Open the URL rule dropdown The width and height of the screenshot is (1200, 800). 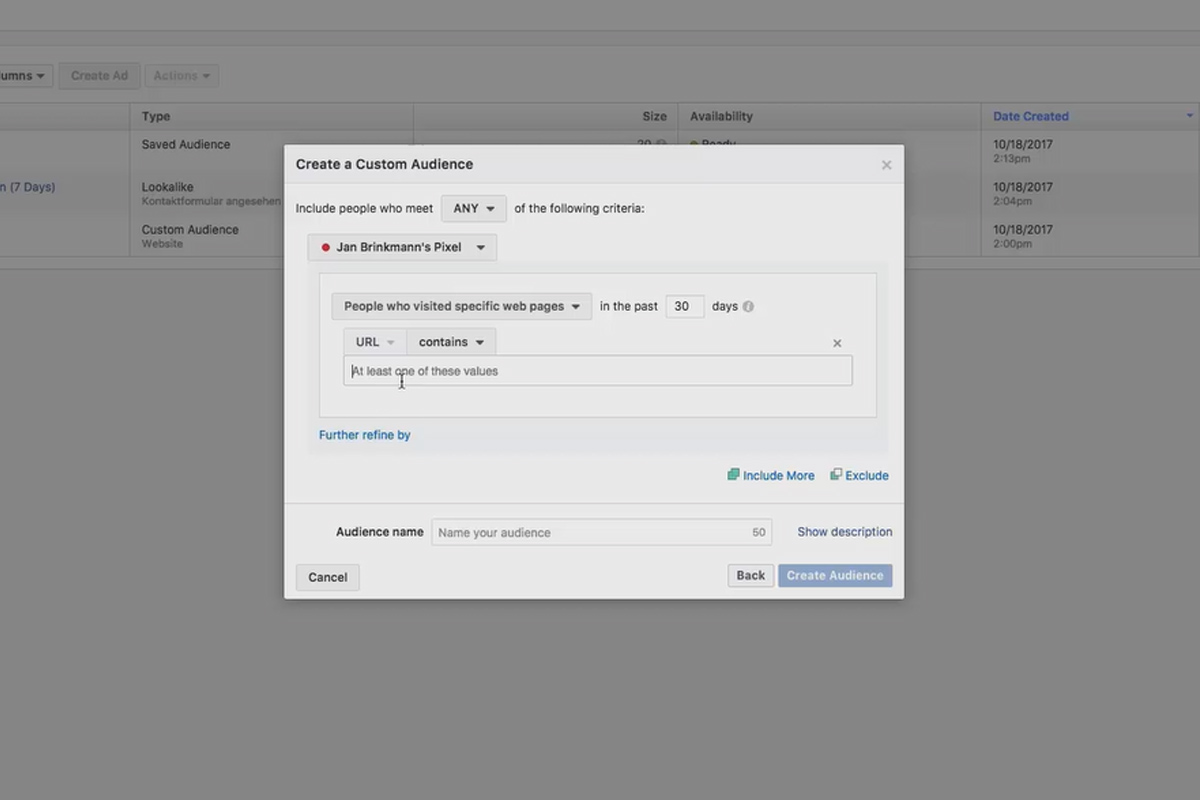pos(375,342)
